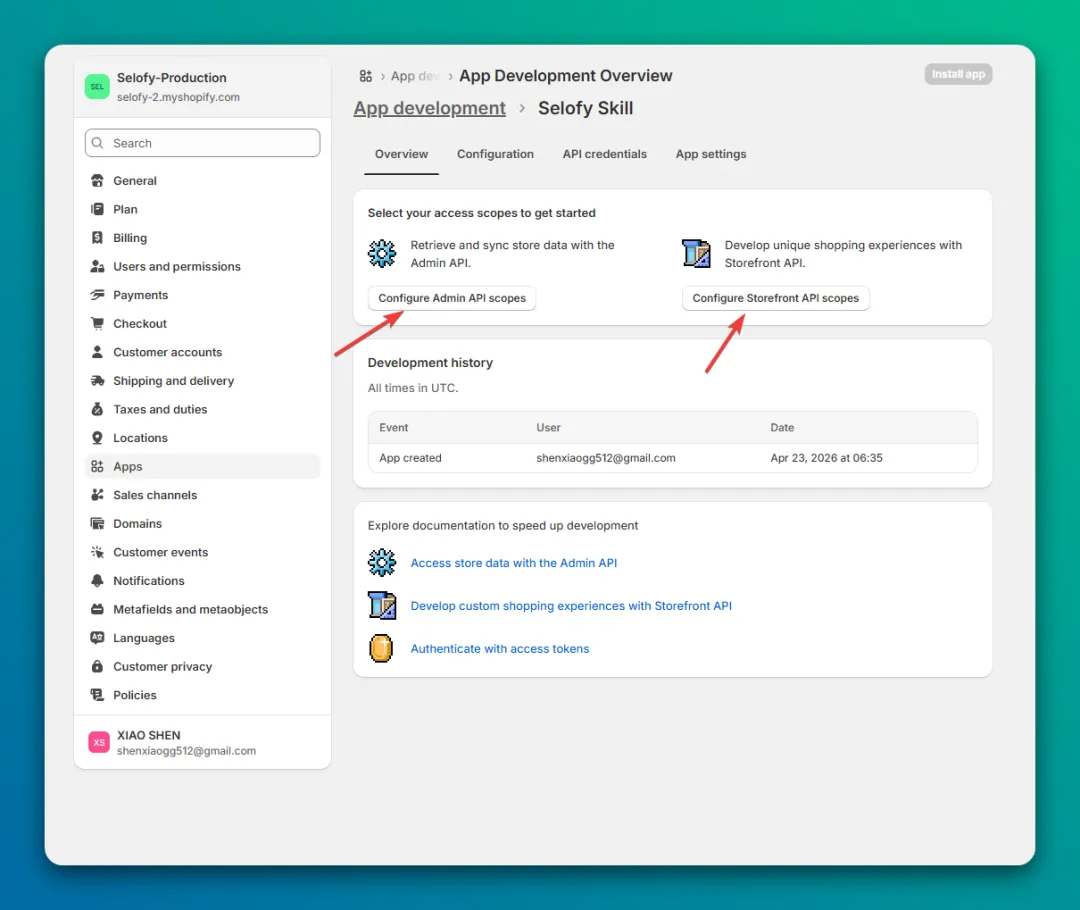Click the Apr 23, 2026 at 06:35 date

pyautogui.click(x=827, y=457)
